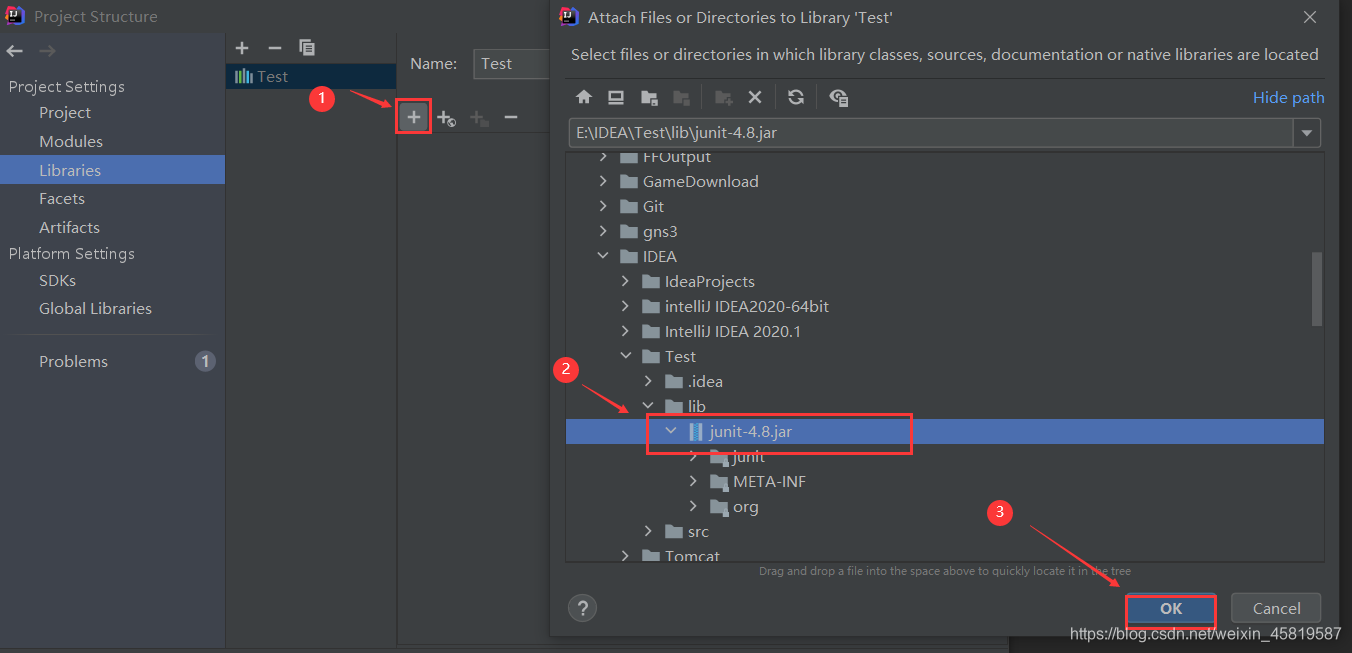Viewport: 1352px width, 653px height.
Task: Expand the .idea folder
Action: coord(648,381)
